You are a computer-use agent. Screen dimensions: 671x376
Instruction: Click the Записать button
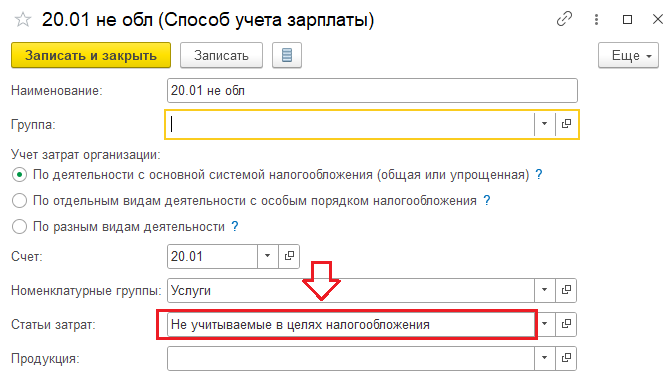pyautogui.click(x=221, y=55)
